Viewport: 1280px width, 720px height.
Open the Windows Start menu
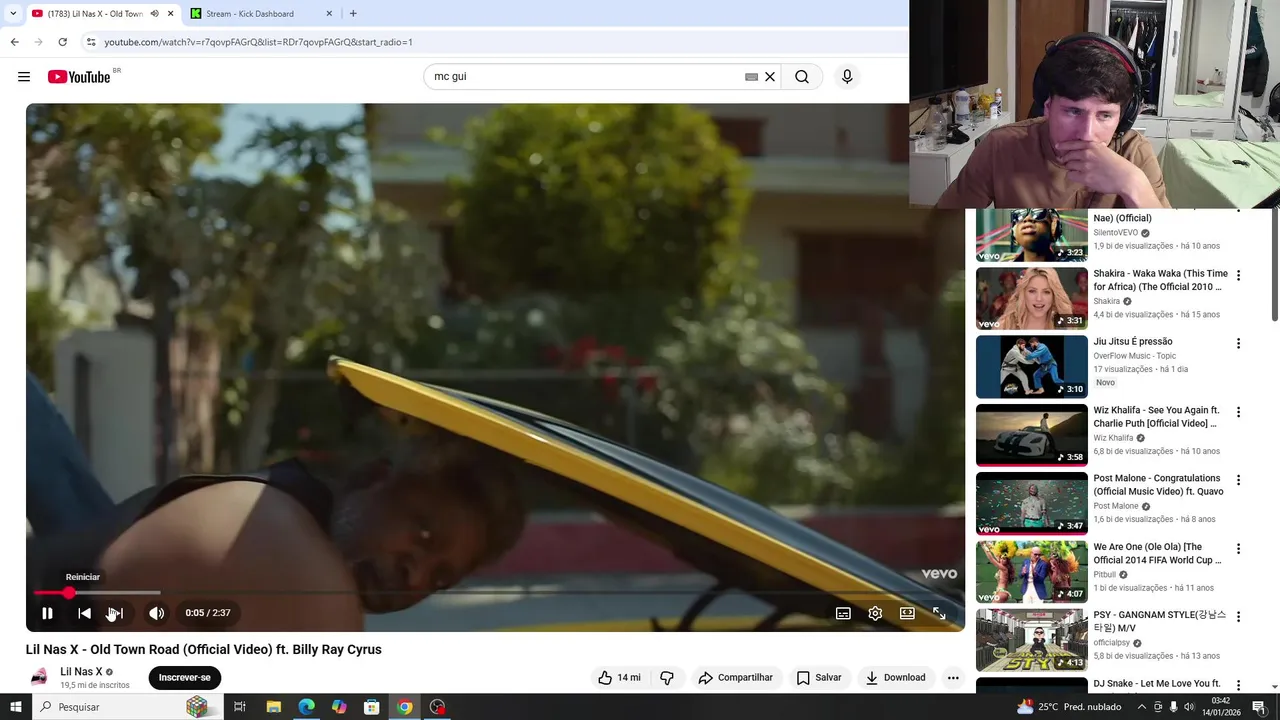pos(15,707)
